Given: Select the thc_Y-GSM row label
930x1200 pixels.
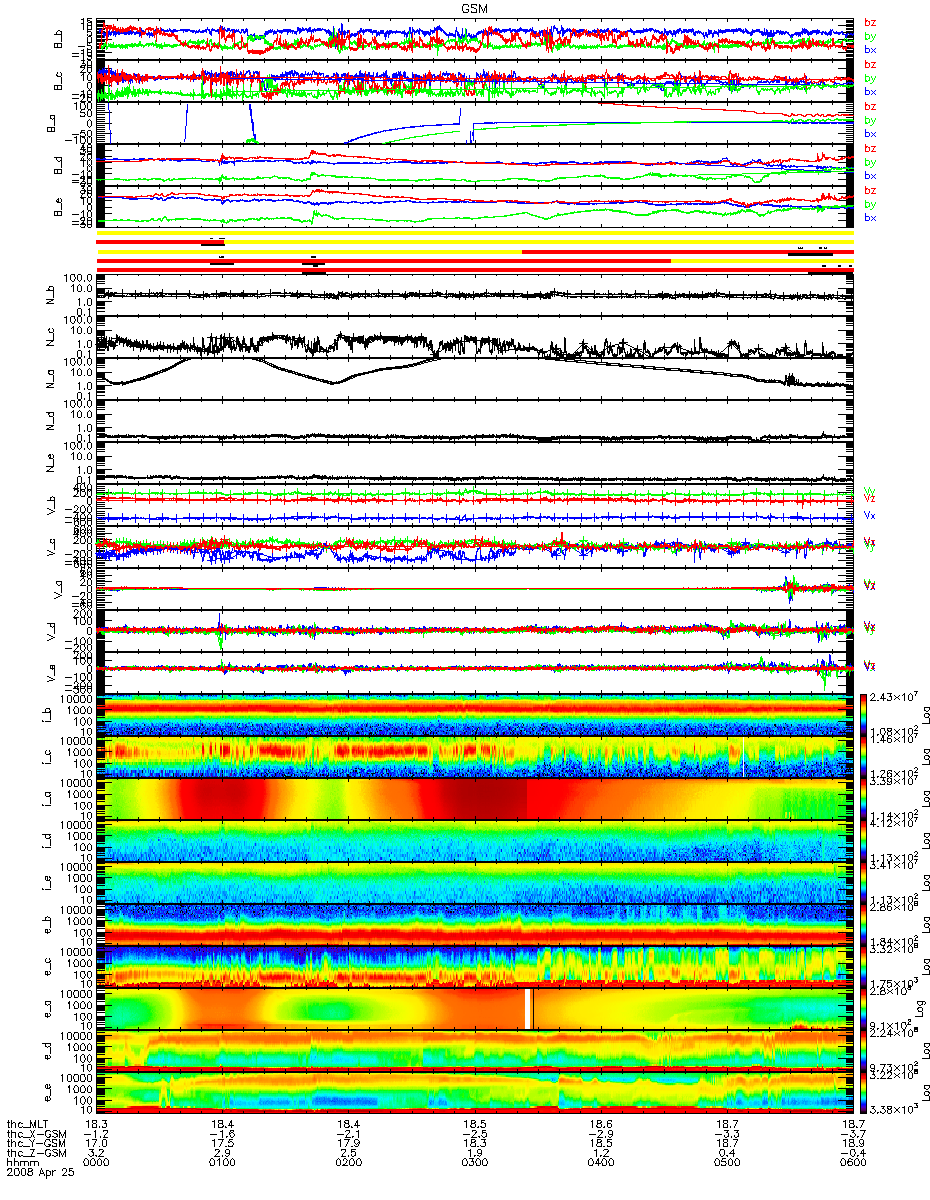Looking at the screenshot, I should click(37, 1143).
